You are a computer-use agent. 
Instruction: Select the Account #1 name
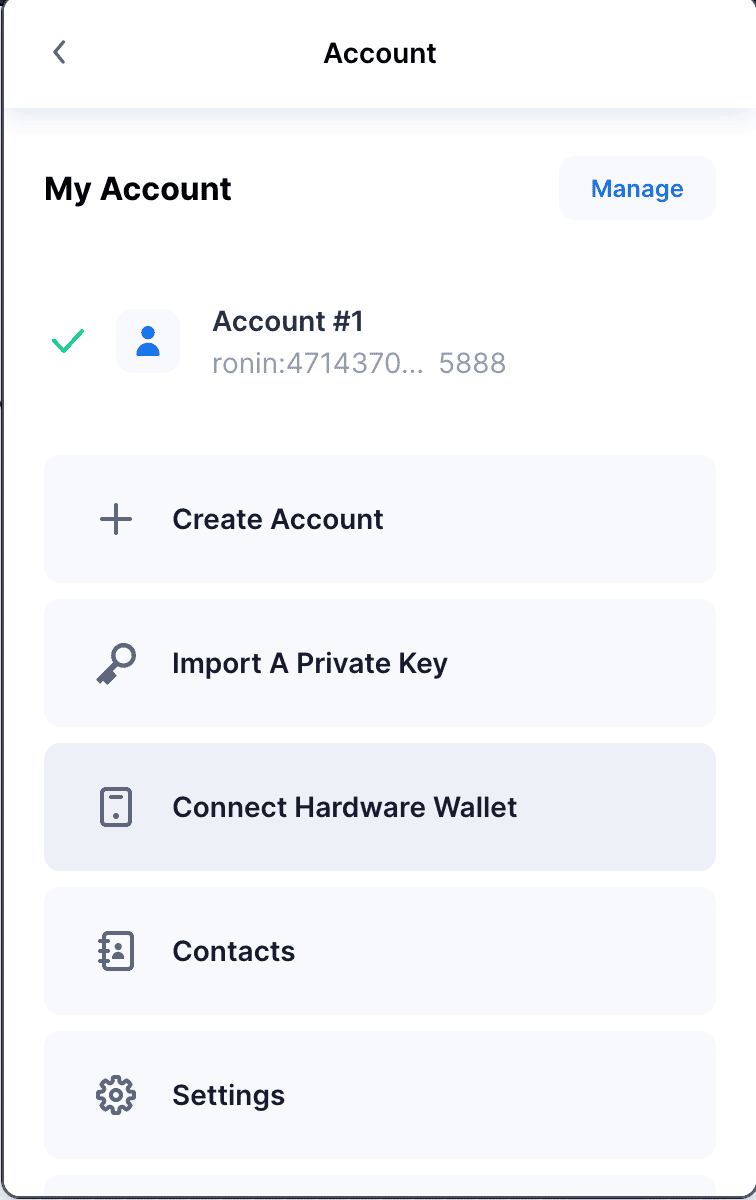pos(288,321)
